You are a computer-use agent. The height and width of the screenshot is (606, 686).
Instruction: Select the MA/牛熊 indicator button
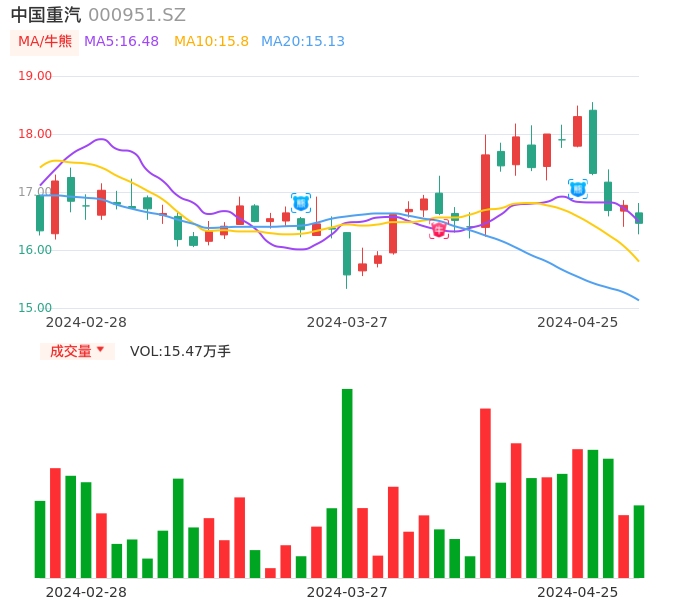(45, 42)
